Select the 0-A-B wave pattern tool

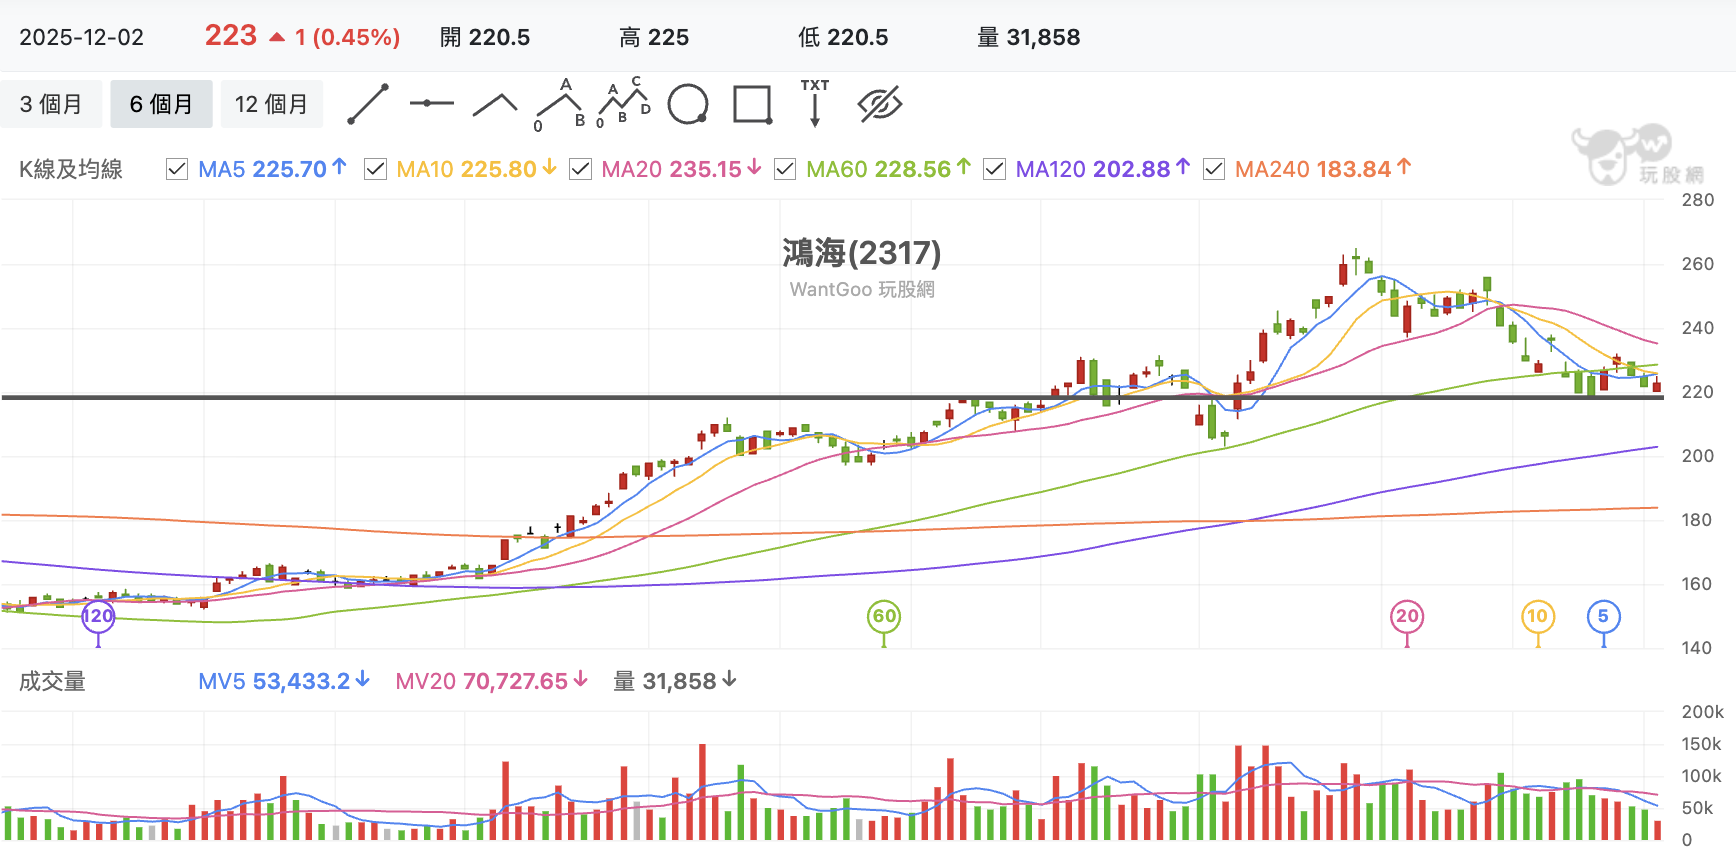pos(561,104)
